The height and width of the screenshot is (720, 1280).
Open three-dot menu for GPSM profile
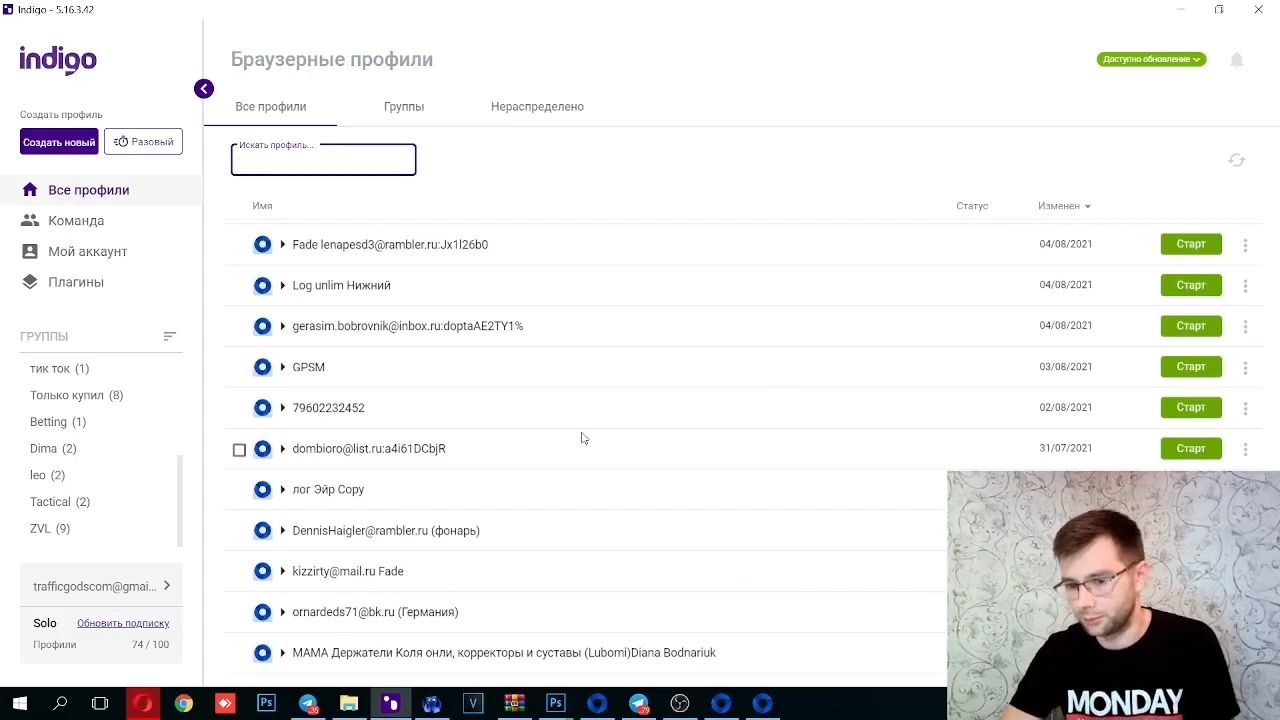tap(1245, 368)
